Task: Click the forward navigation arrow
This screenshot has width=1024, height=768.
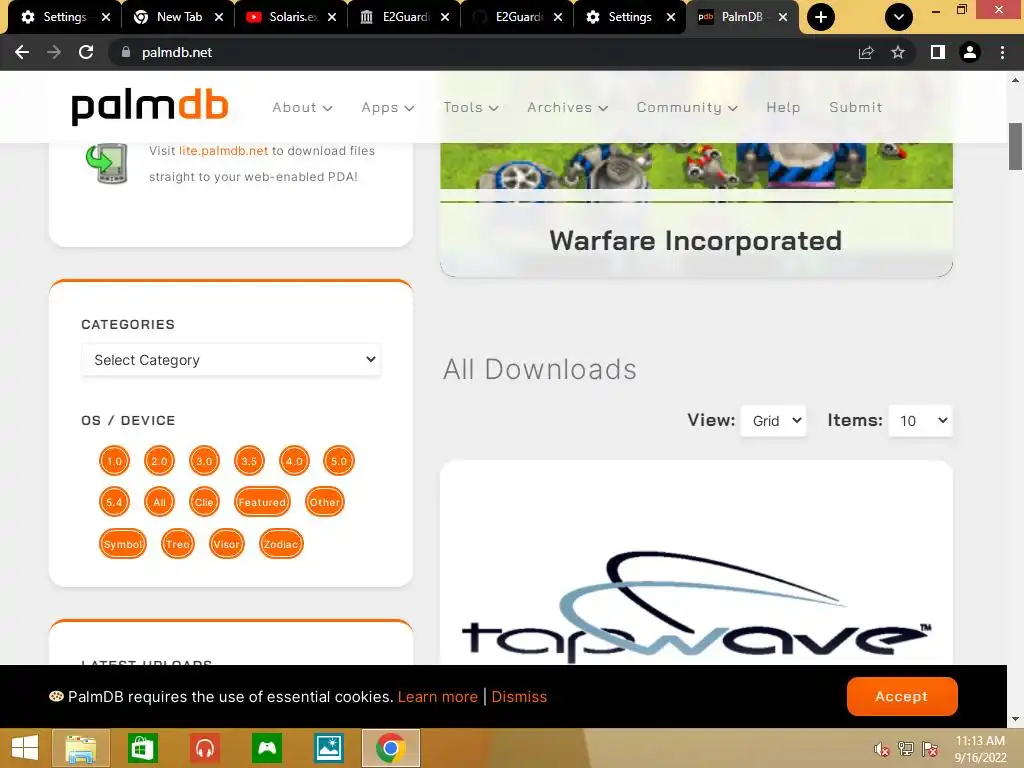Action: coord(54,52)
